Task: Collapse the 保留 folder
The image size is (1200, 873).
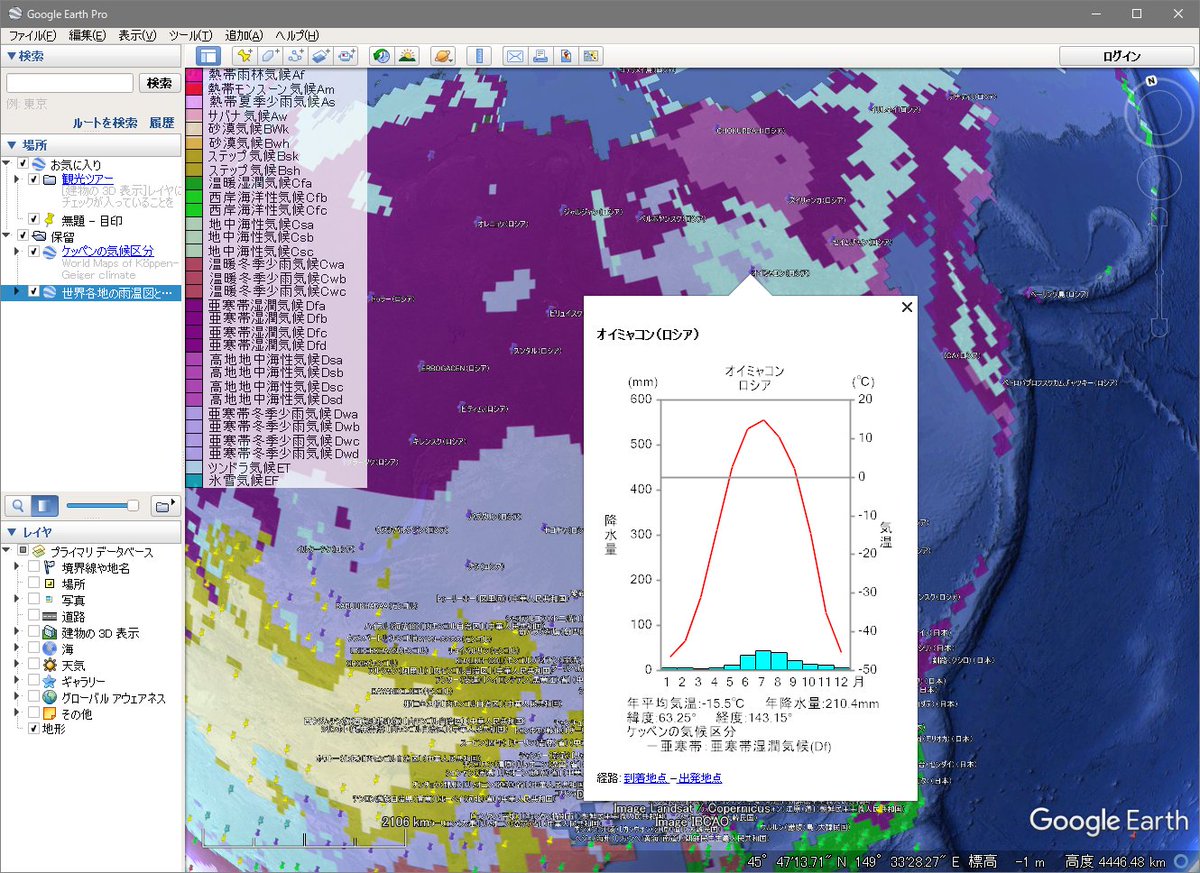Action: coord(7,235)
